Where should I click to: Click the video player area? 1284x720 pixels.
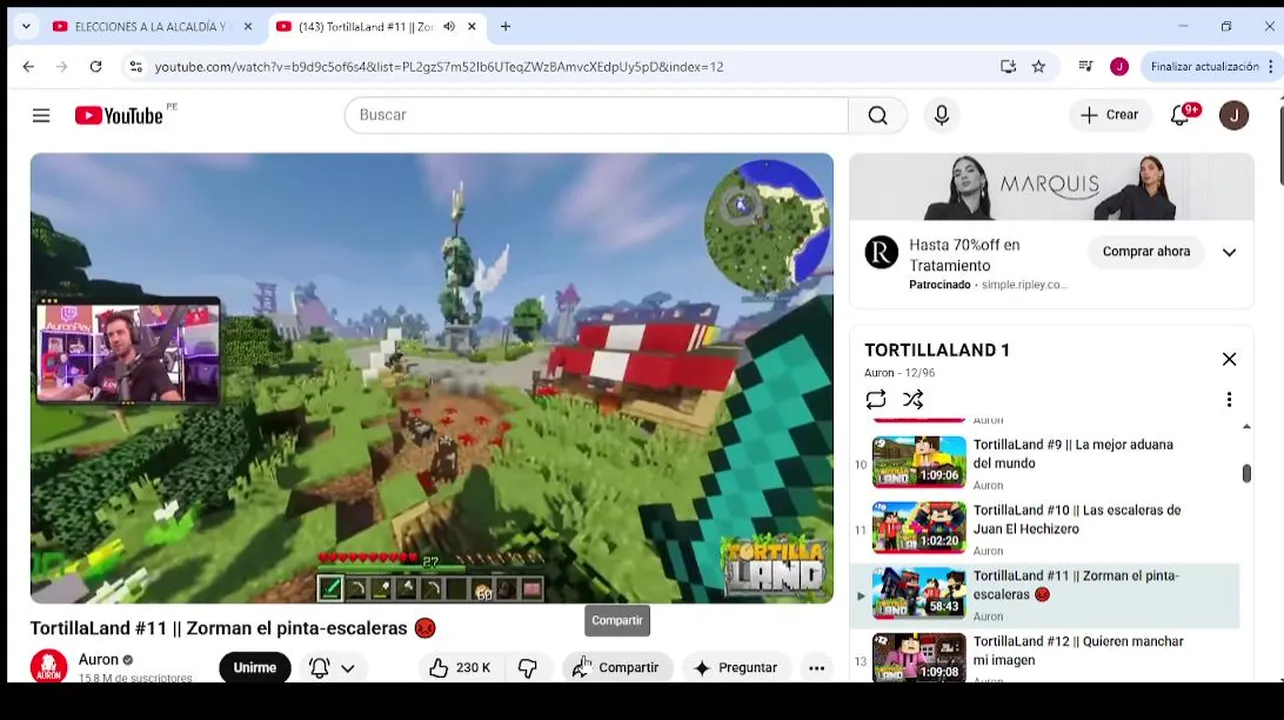point(431,378)
